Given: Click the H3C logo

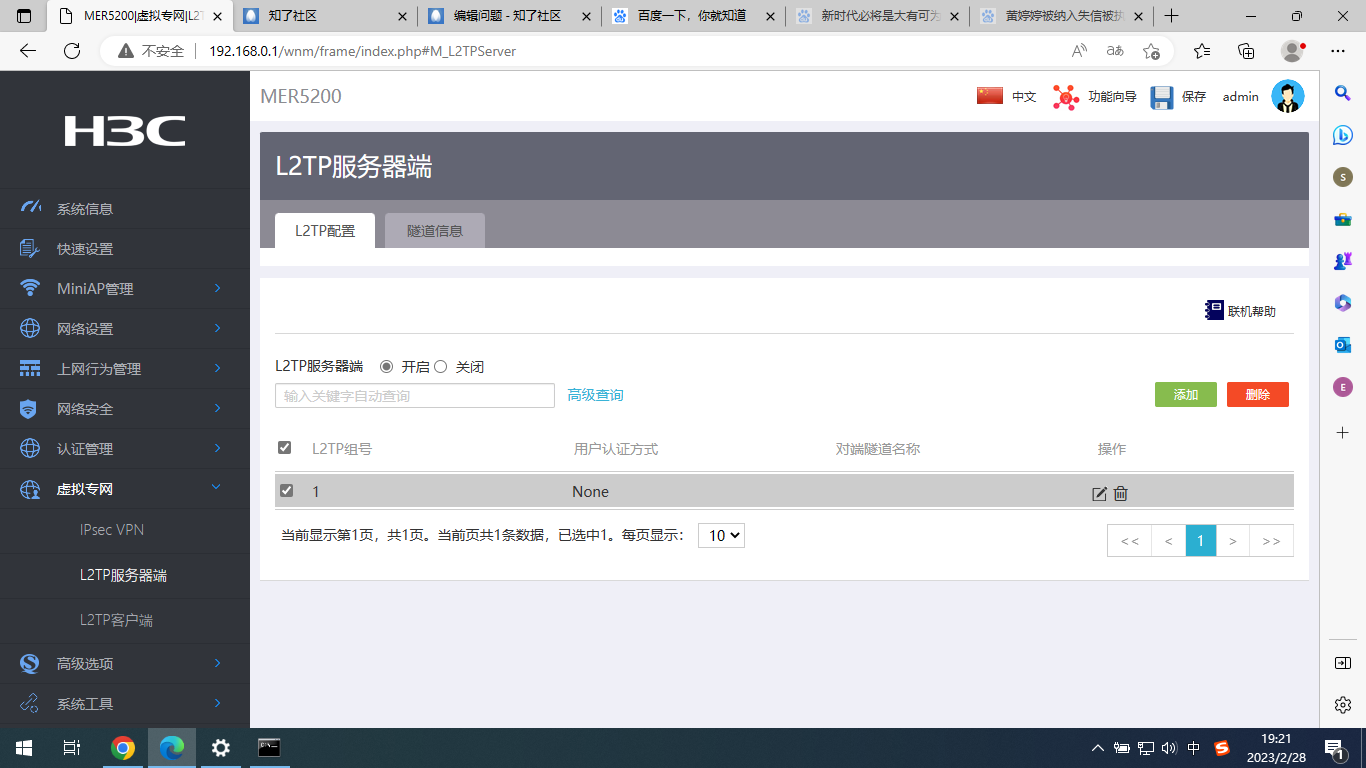Looking at the screenshot, I should click(x=125, y=131).
